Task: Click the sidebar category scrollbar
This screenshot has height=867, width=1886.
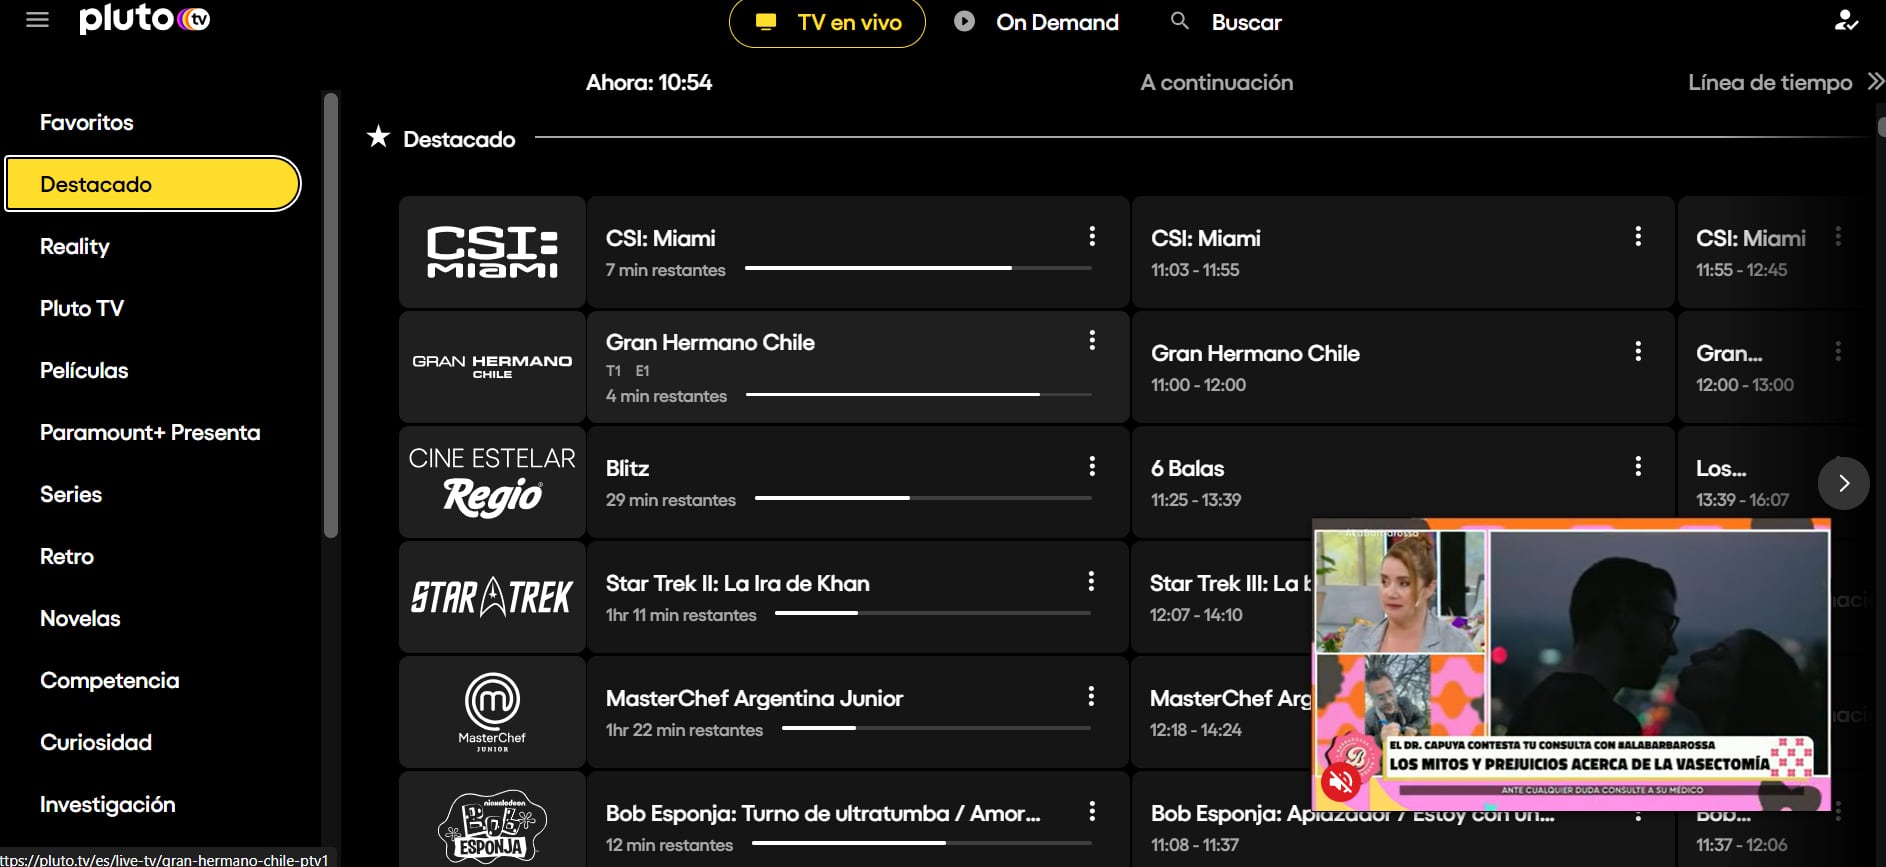Action: (331, 315)
